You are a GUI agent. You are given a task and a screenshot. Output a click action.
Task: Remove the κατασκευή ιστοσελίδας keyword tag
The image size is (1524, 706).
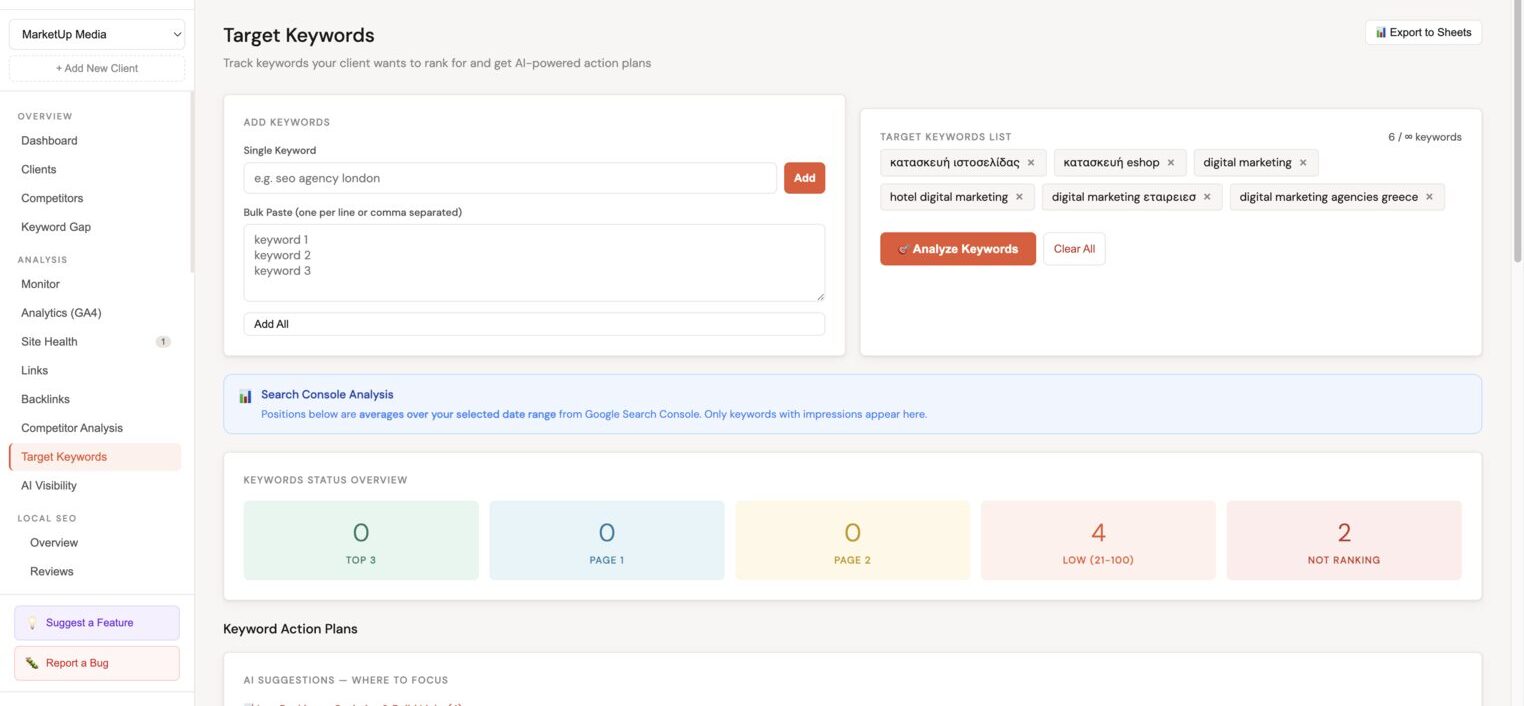pos(1031,163)
